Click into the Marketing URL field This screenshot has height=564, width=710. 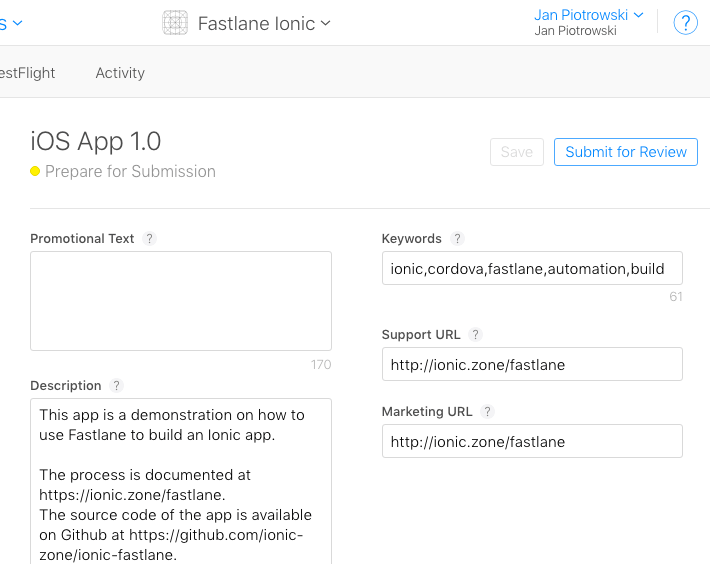pos(532,441)
